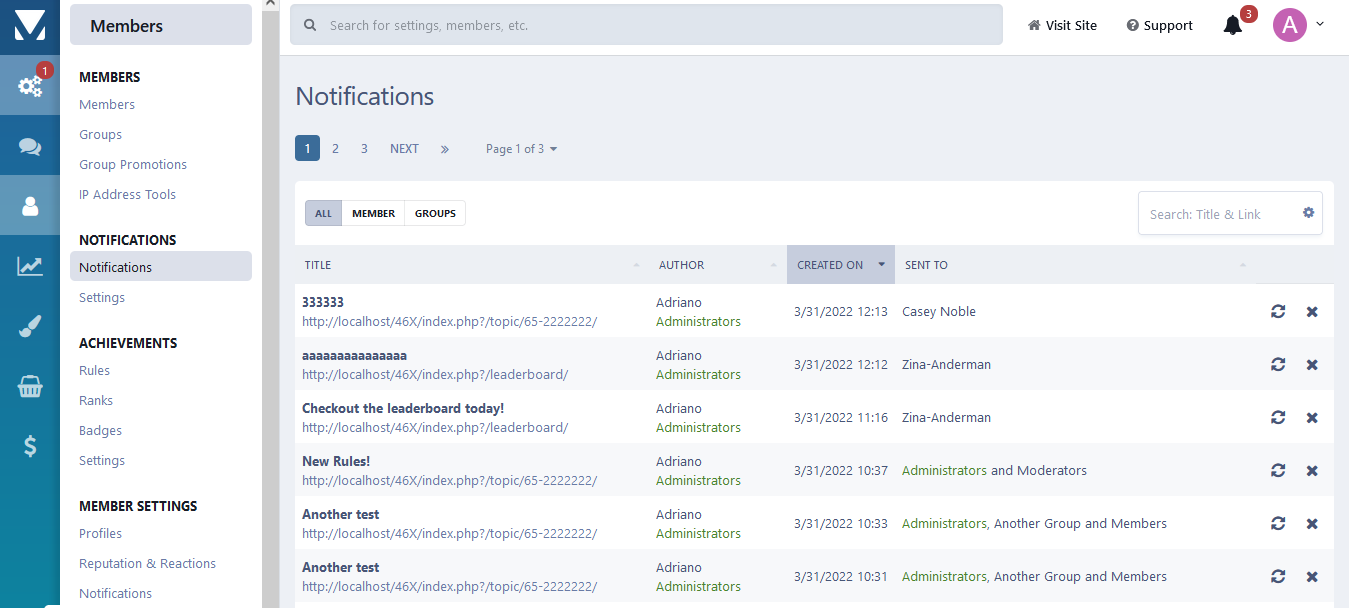The width and height of the screenshot is (1349, 608).
Task: Resend Checkout the leaderboard today! notification
Action: click(1278, 418)
